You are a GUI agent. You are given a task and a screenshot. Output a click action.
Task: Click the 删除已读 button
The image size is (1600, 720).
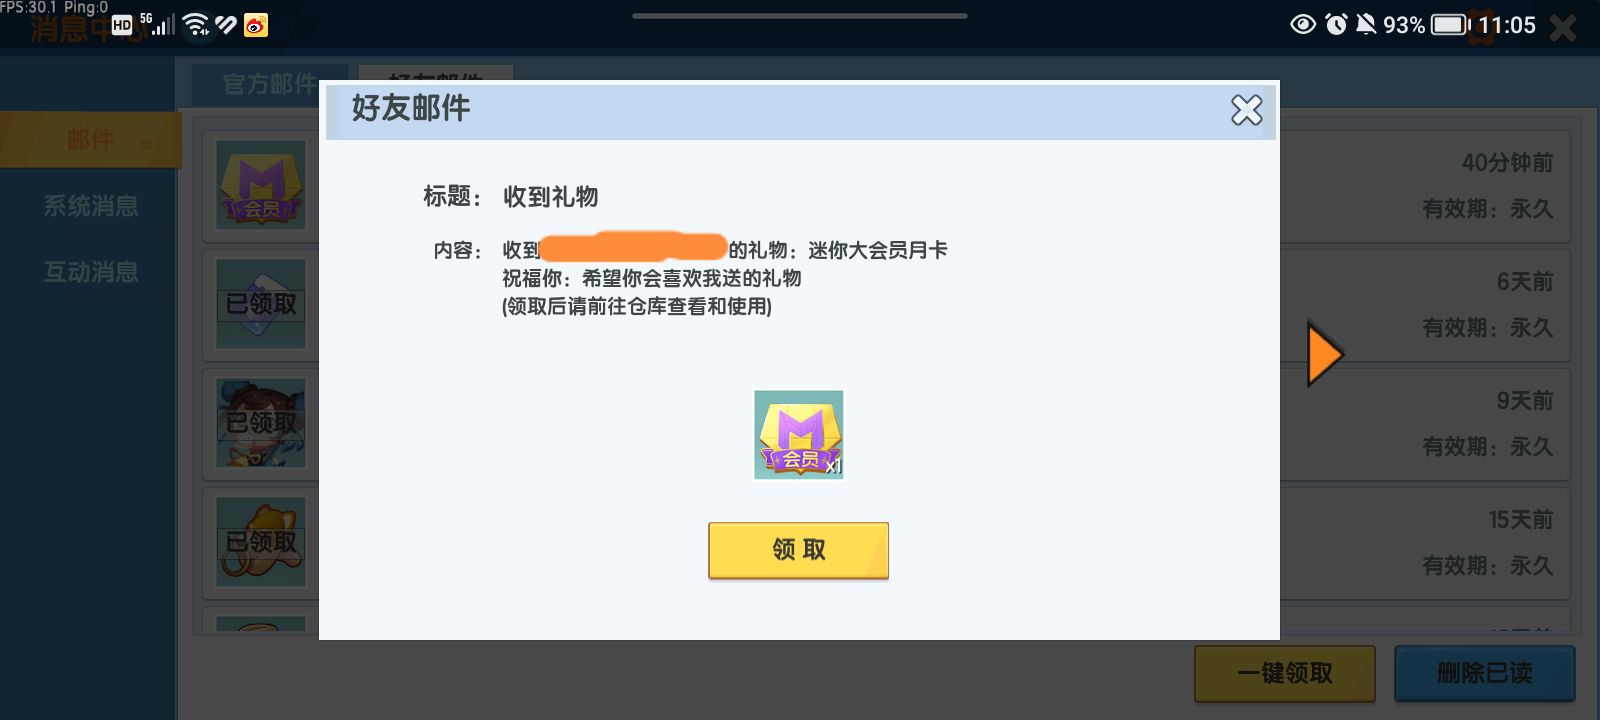tap(1485, 673)
